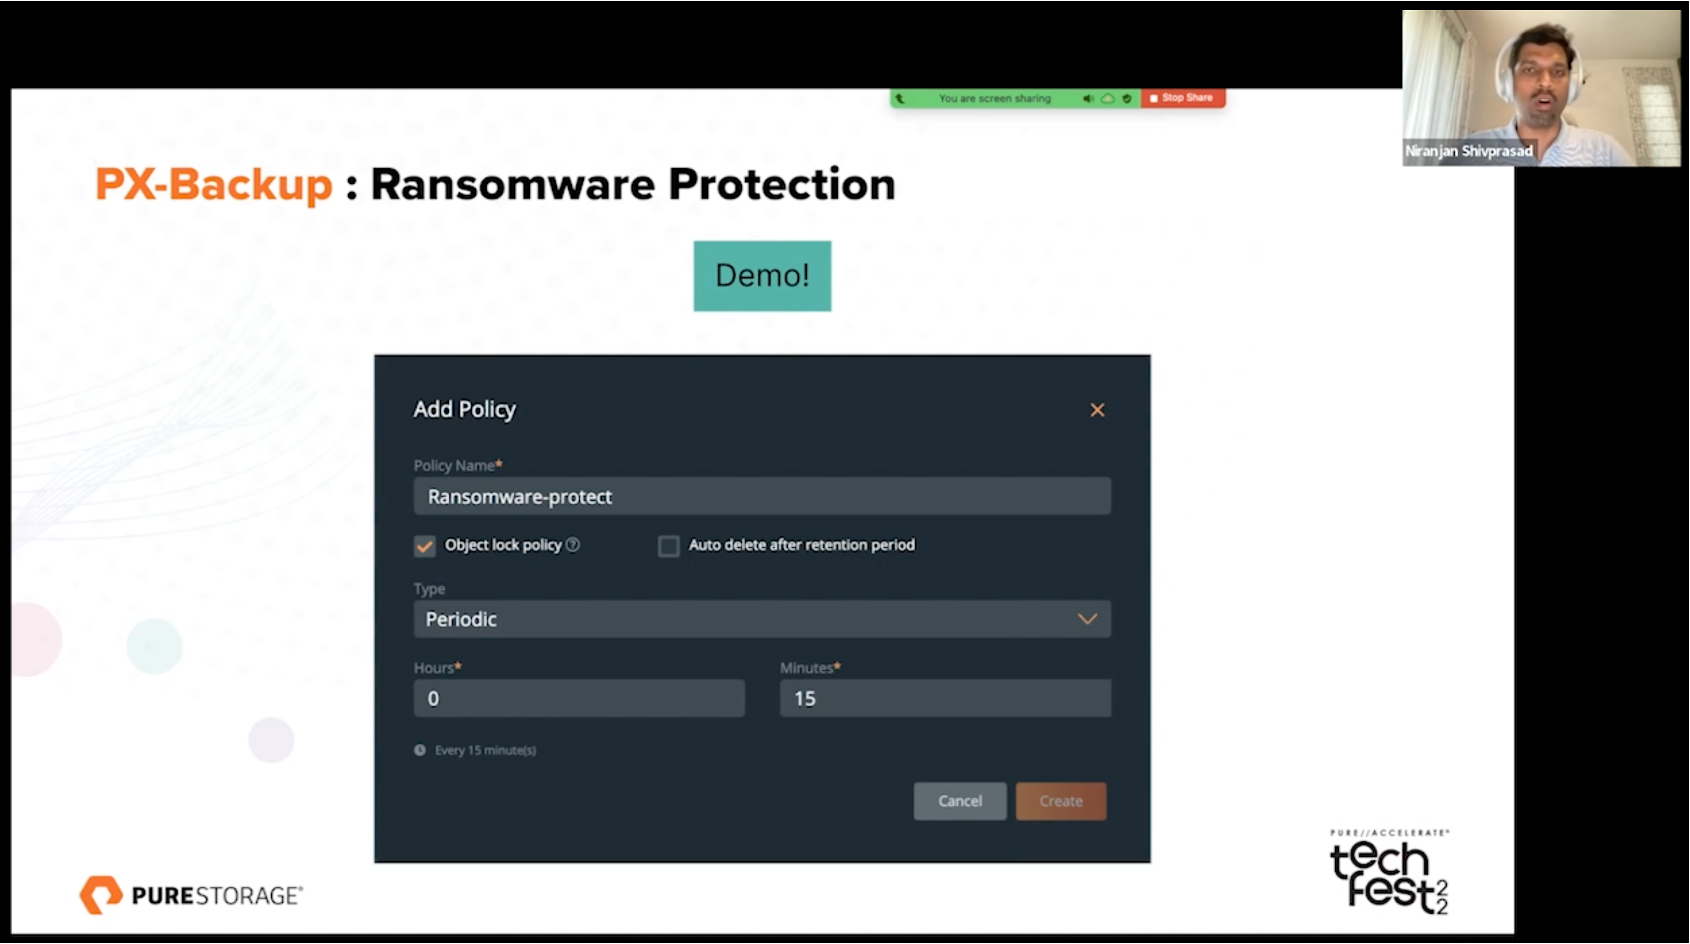Click the 'You are screen sharing' text
The image size is (1690, 944).
995,98
